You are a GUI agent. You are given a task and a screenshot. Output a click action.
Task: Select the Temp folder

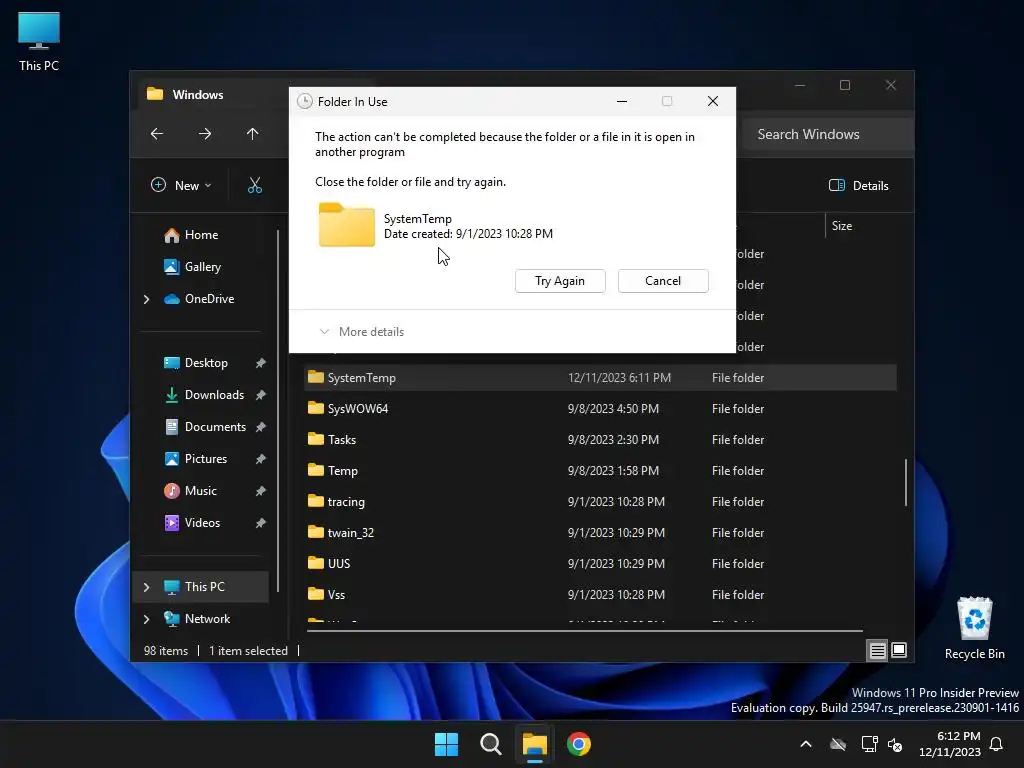[x=600, y=471]
